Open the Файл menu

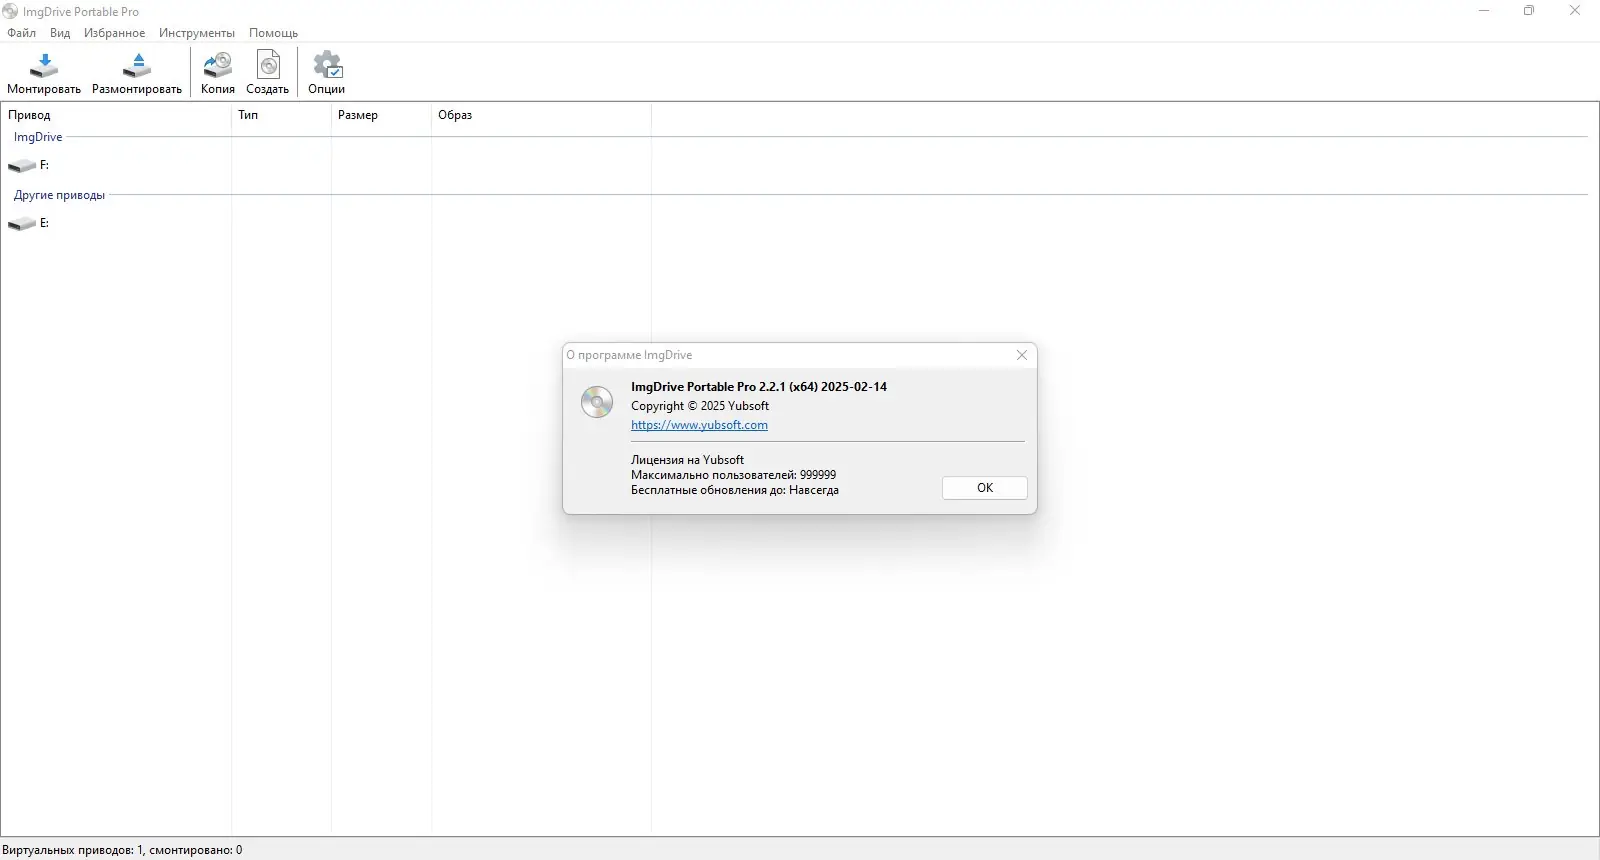pos(21,33)
